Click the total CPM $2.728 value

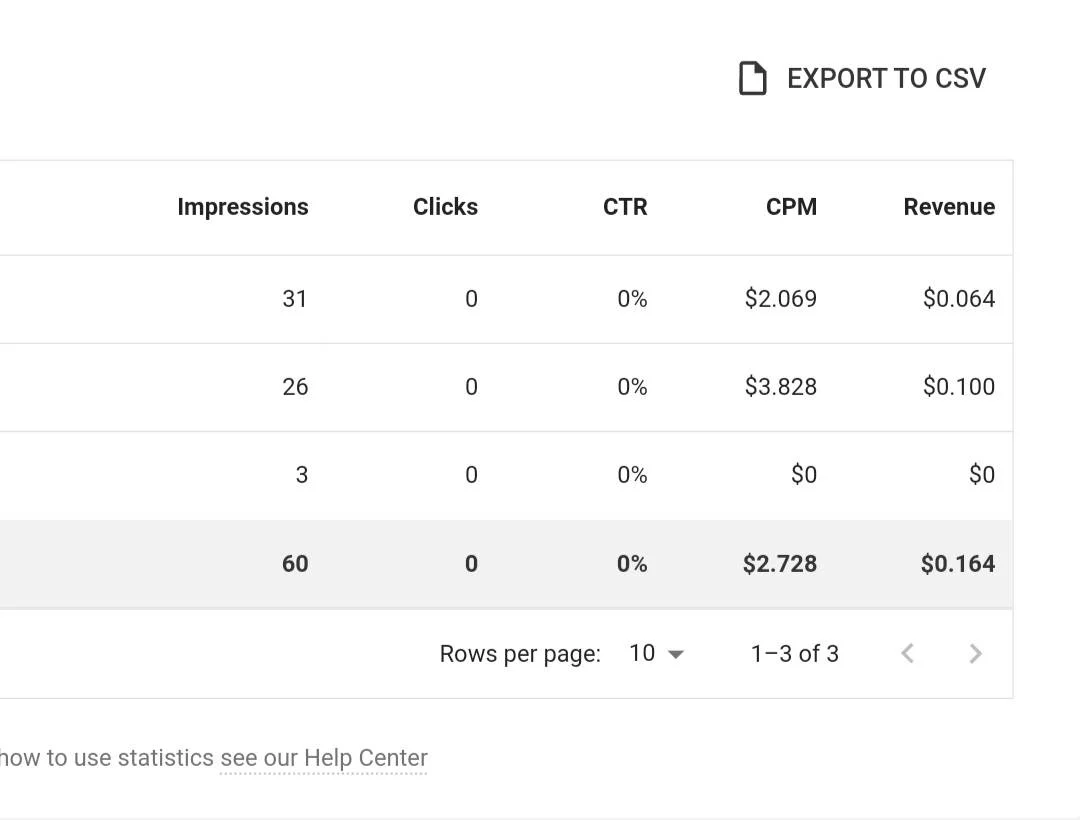point(780,564)
